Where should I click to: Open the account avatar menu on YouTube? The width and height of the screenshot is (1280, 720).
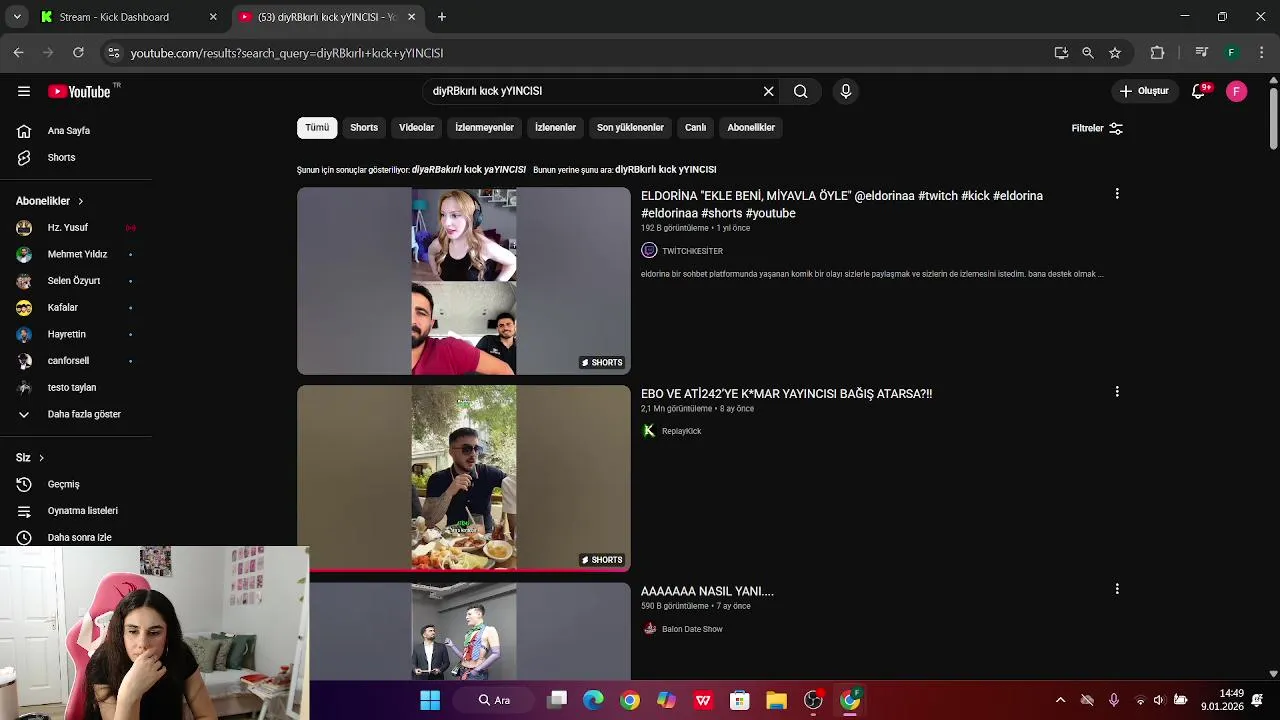tap(1237, 91)
